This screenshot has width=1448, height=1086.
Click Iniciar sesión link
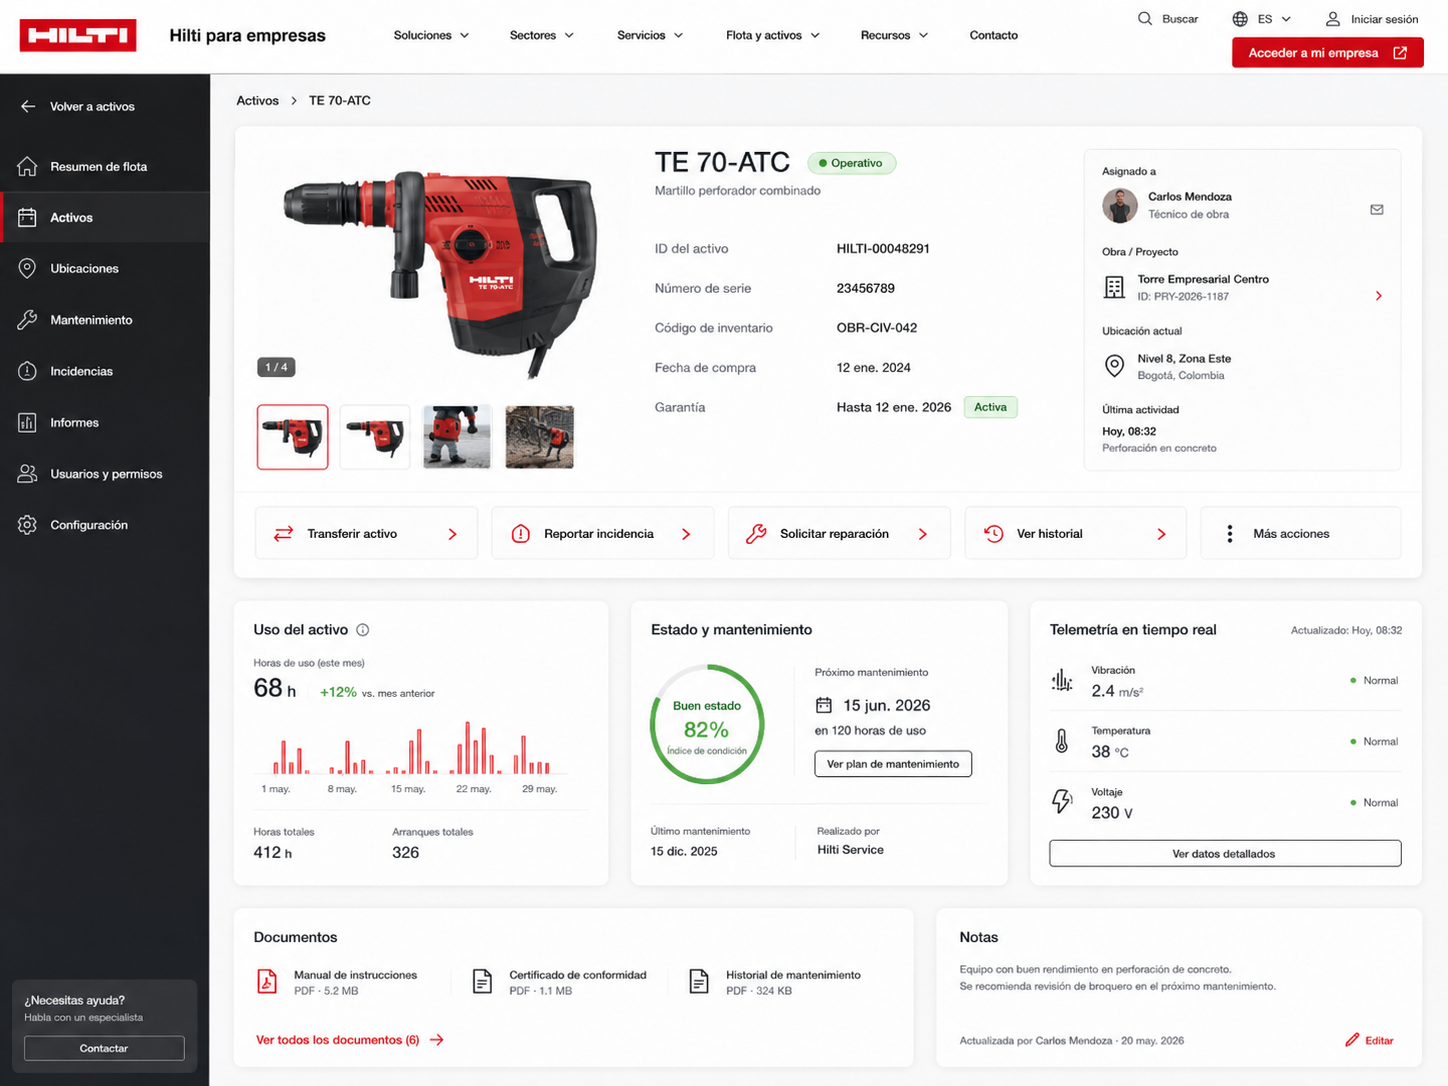[x=1384, y=19]
